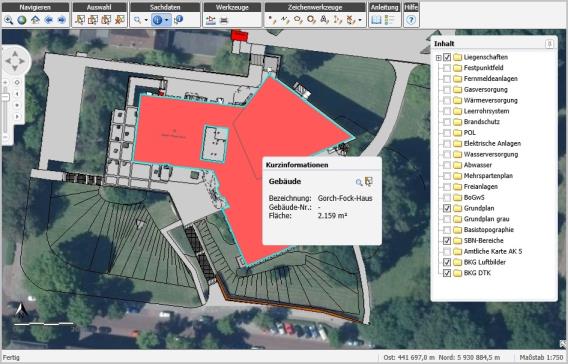568x364 pixels.
Task: Click the Sachdaten search magnifier icon
Action: (x=137, y=20)
